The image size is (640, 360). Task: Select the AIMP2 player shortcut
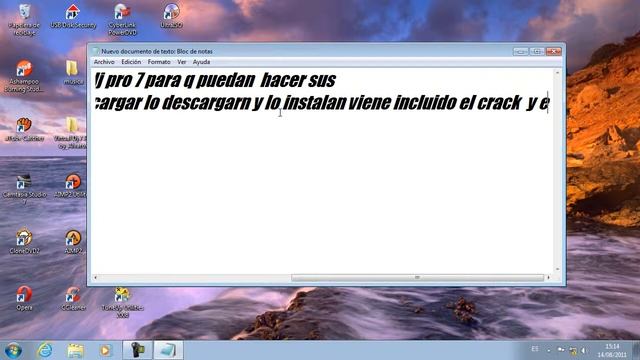click(73, 241)
